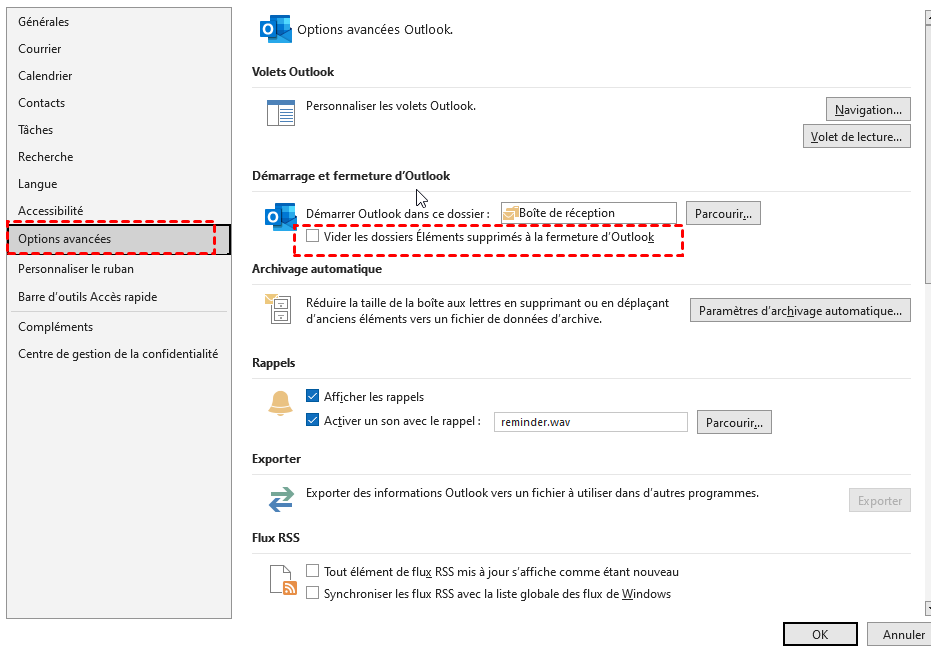Open the Langue category
Screen dimensions: 931x653
coord(119,183)
